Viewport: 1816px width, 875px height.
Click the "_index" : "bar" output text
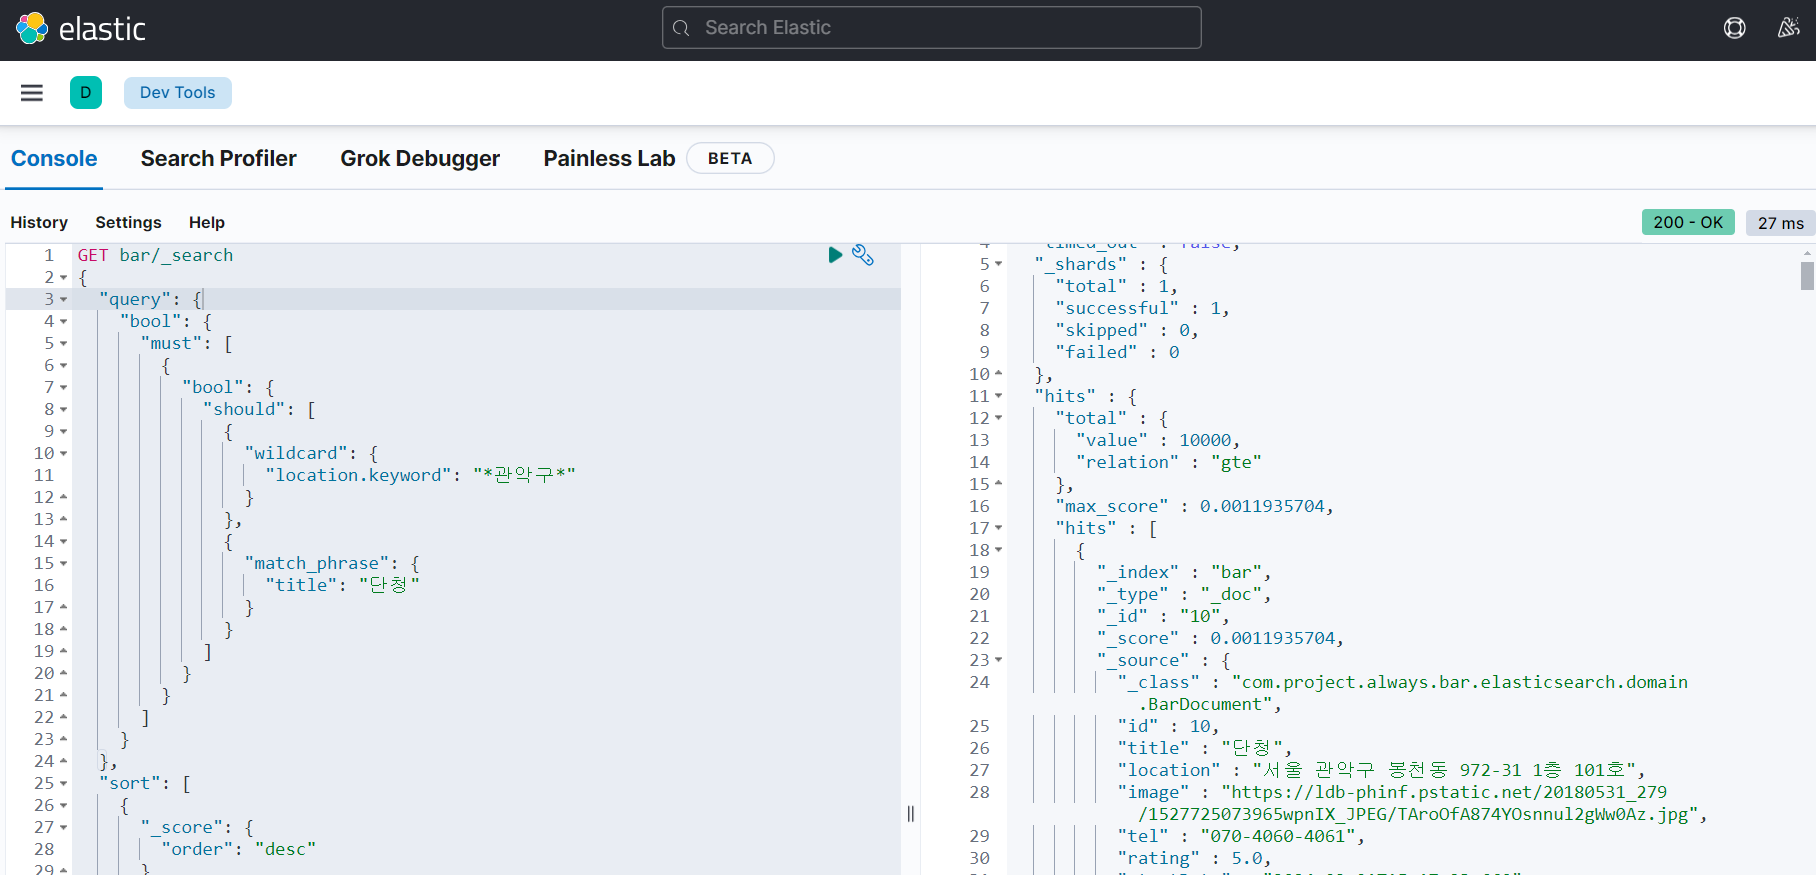coord(1184,572)
